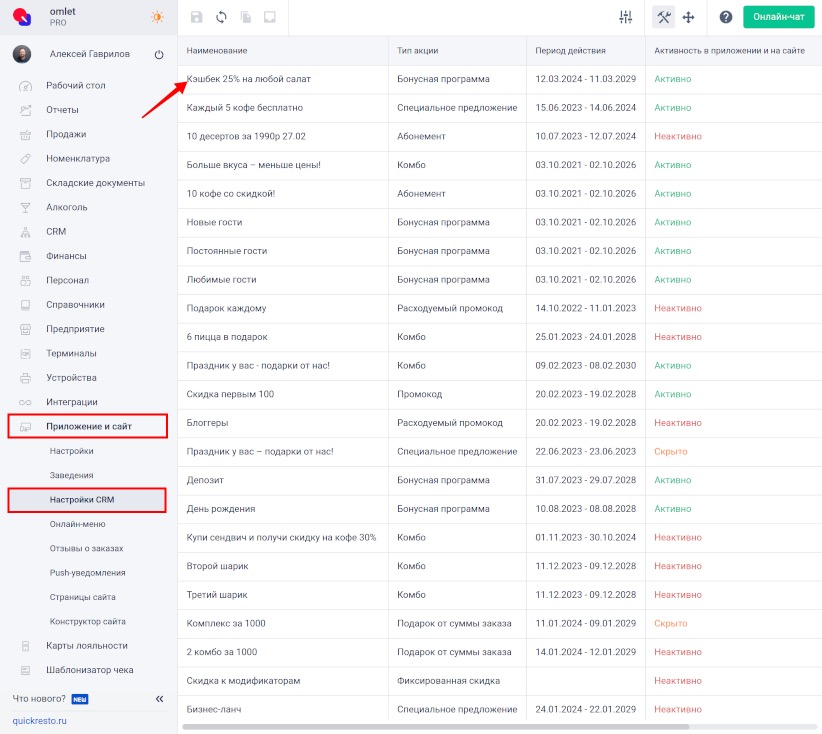The image size is (822, 734).
Task: Open Конструктор сайта submenu item
Action: tap(88, 621)
